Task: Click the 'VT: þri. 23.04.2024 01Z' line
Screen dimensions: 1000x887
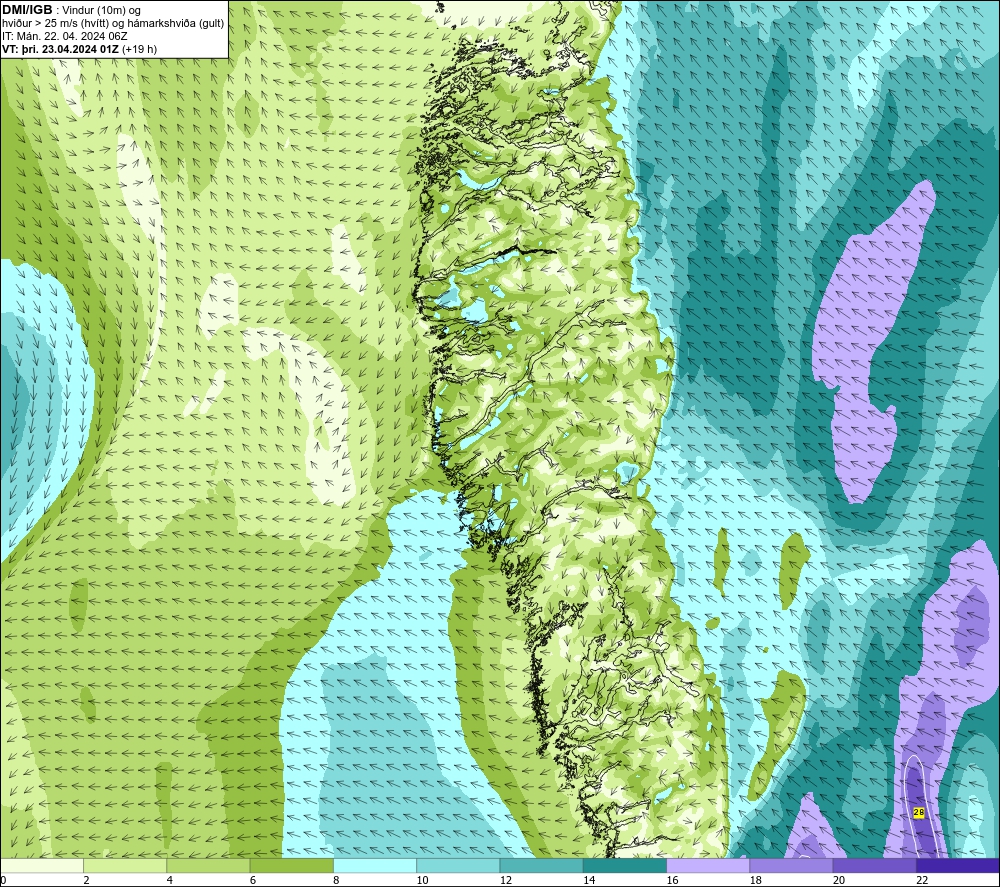Action: click(x=61, y=49)
